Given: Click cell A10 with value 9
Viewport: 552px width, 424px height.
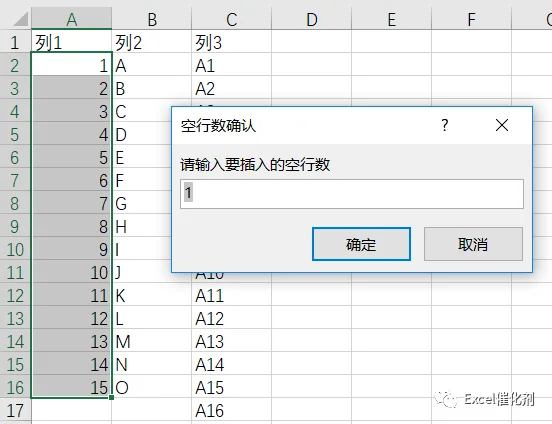Looking at the screenshot, I should coord(71,249).
